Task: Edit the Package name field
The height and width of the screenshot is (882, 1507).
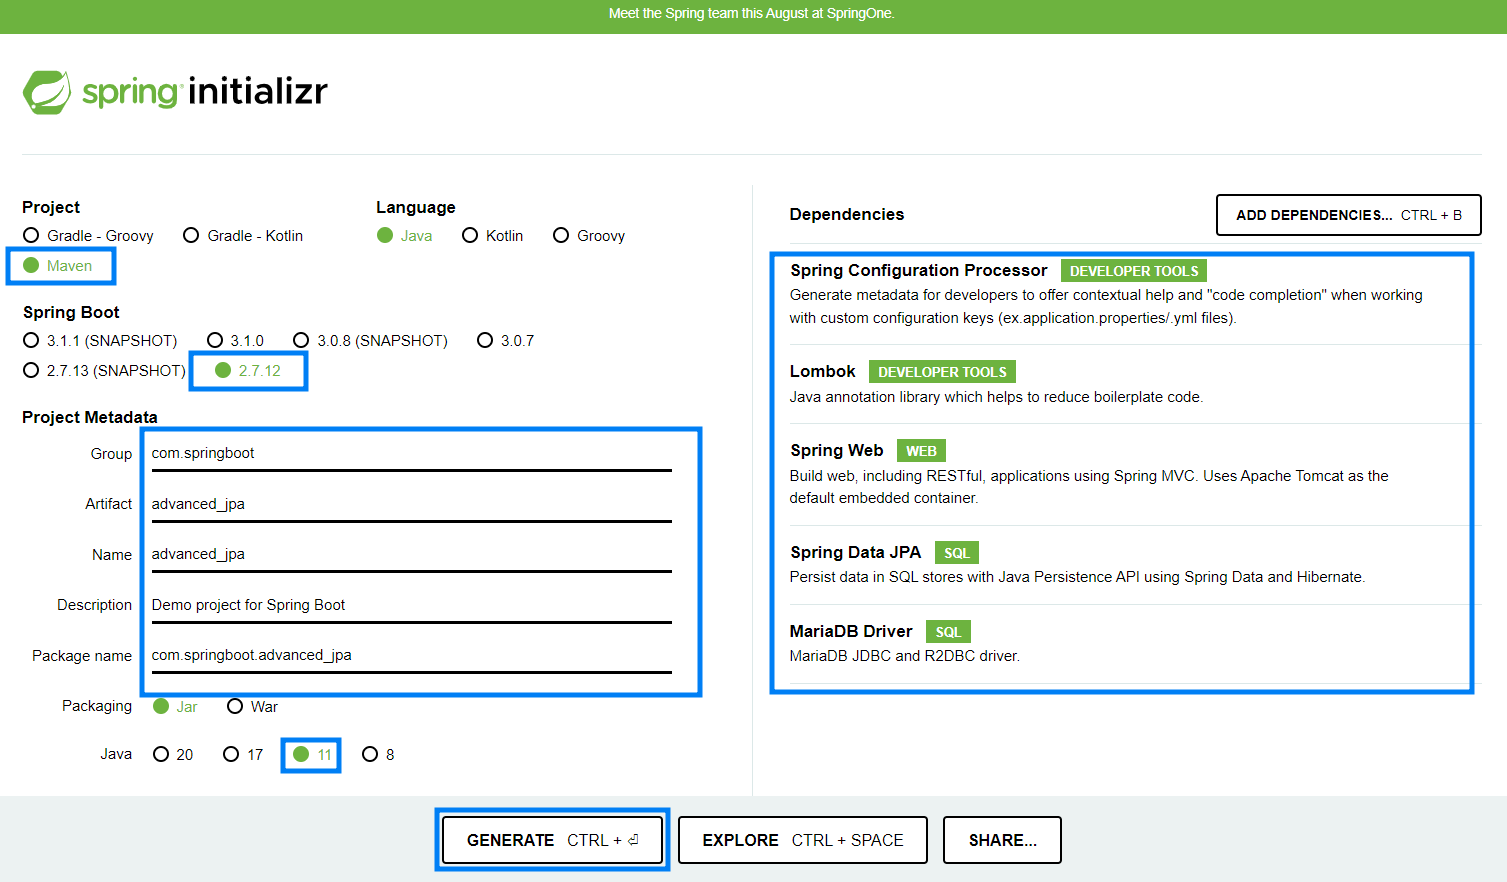Action: [411, 655]
